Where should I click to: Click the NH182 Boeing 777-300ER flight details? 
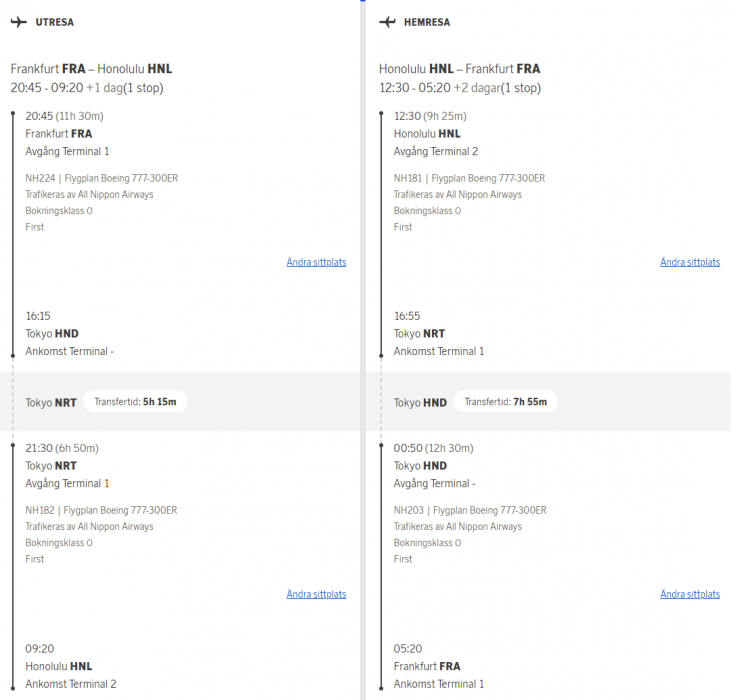(x=101, y=510)
